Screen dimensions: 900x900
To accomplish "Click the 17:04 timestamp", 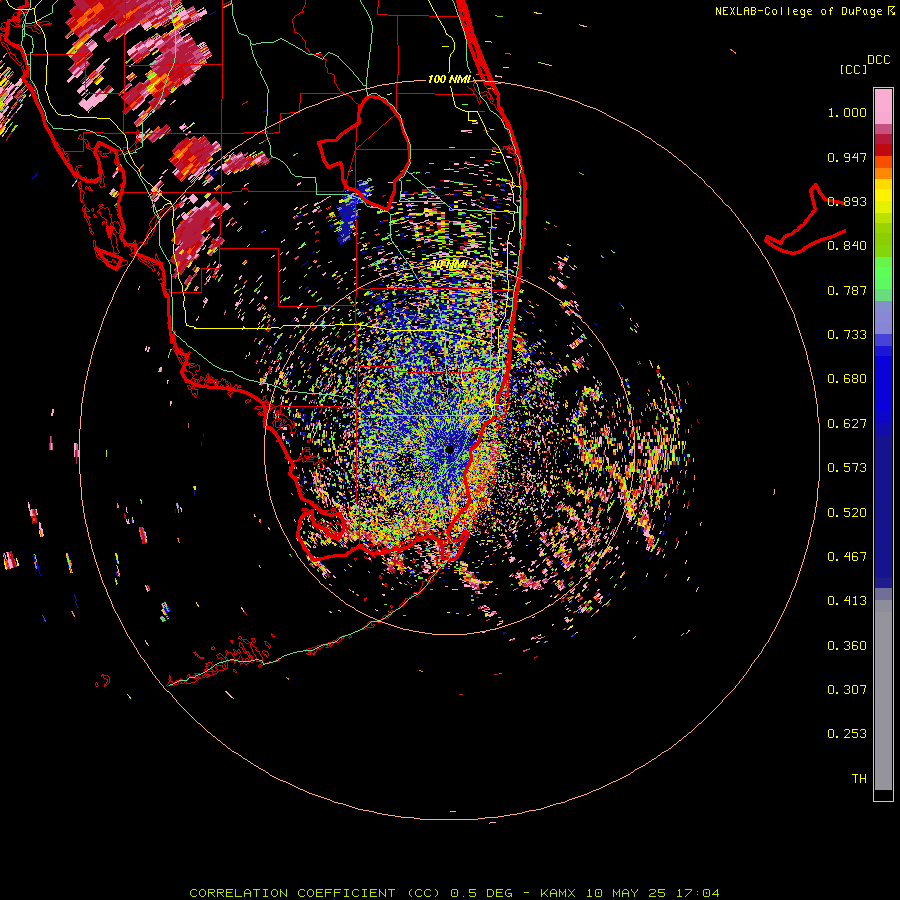I will tap(697, 893).
